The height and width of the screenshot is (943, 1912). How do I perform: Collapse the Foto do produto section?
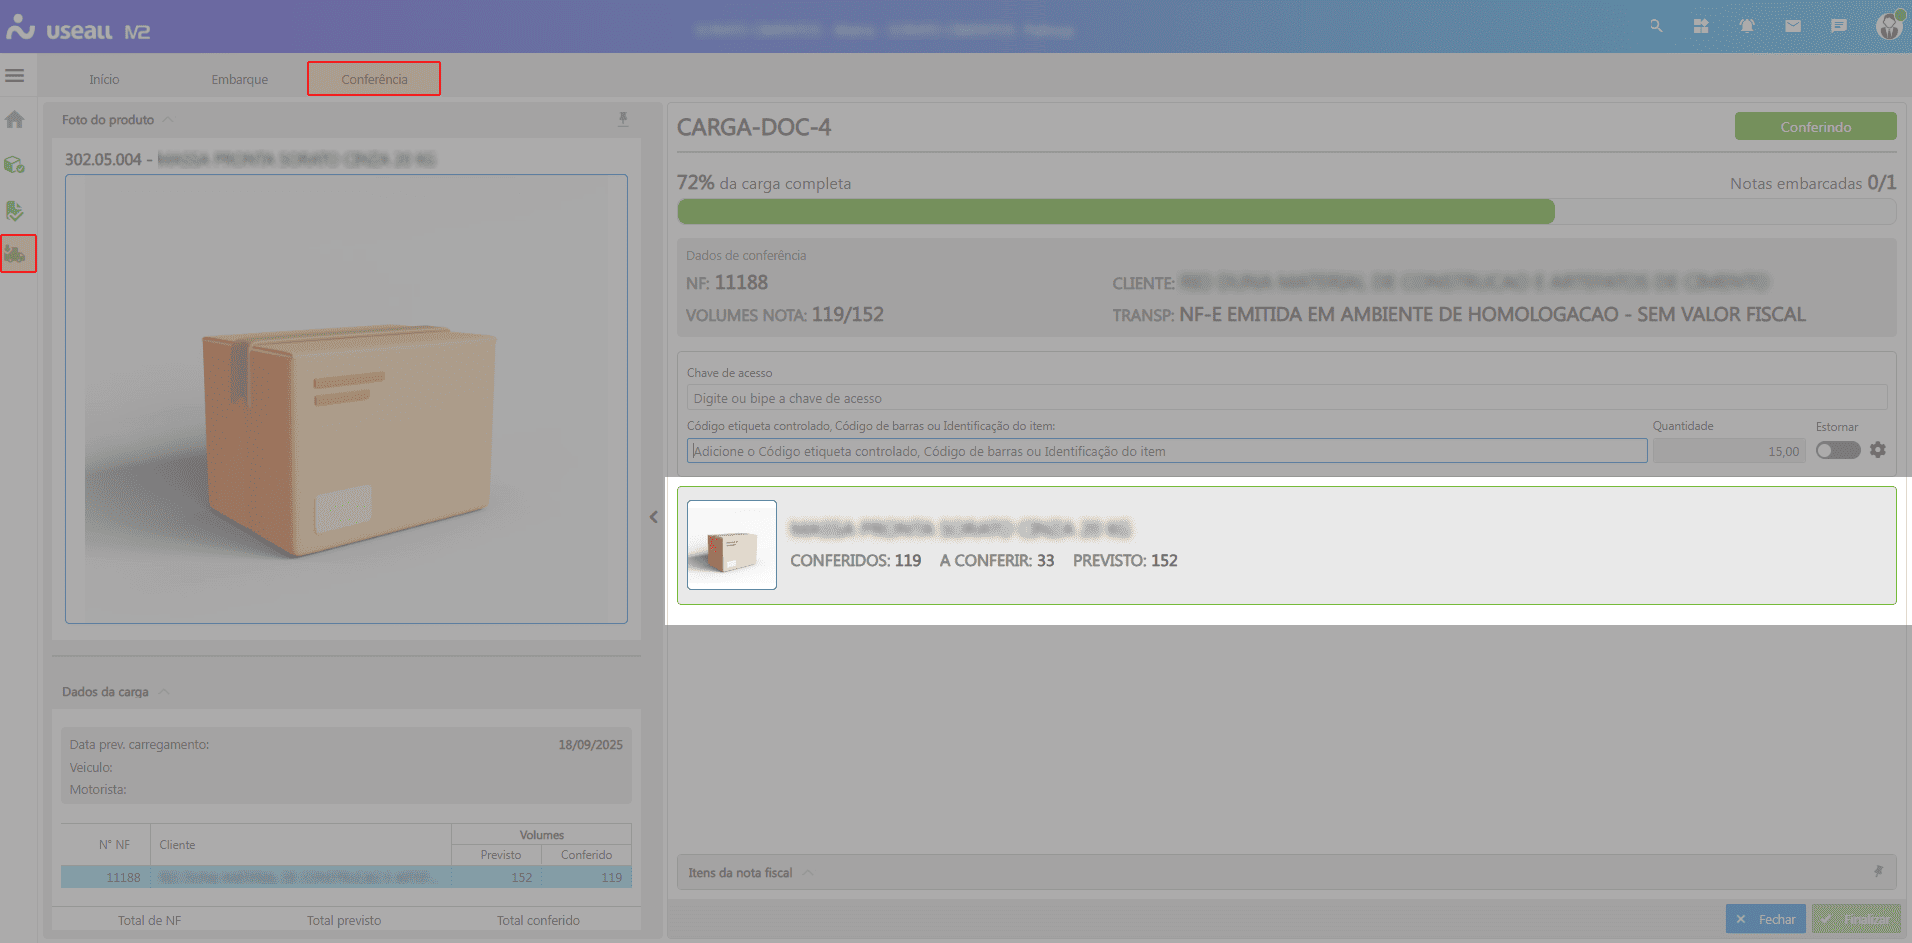(168, 120)
